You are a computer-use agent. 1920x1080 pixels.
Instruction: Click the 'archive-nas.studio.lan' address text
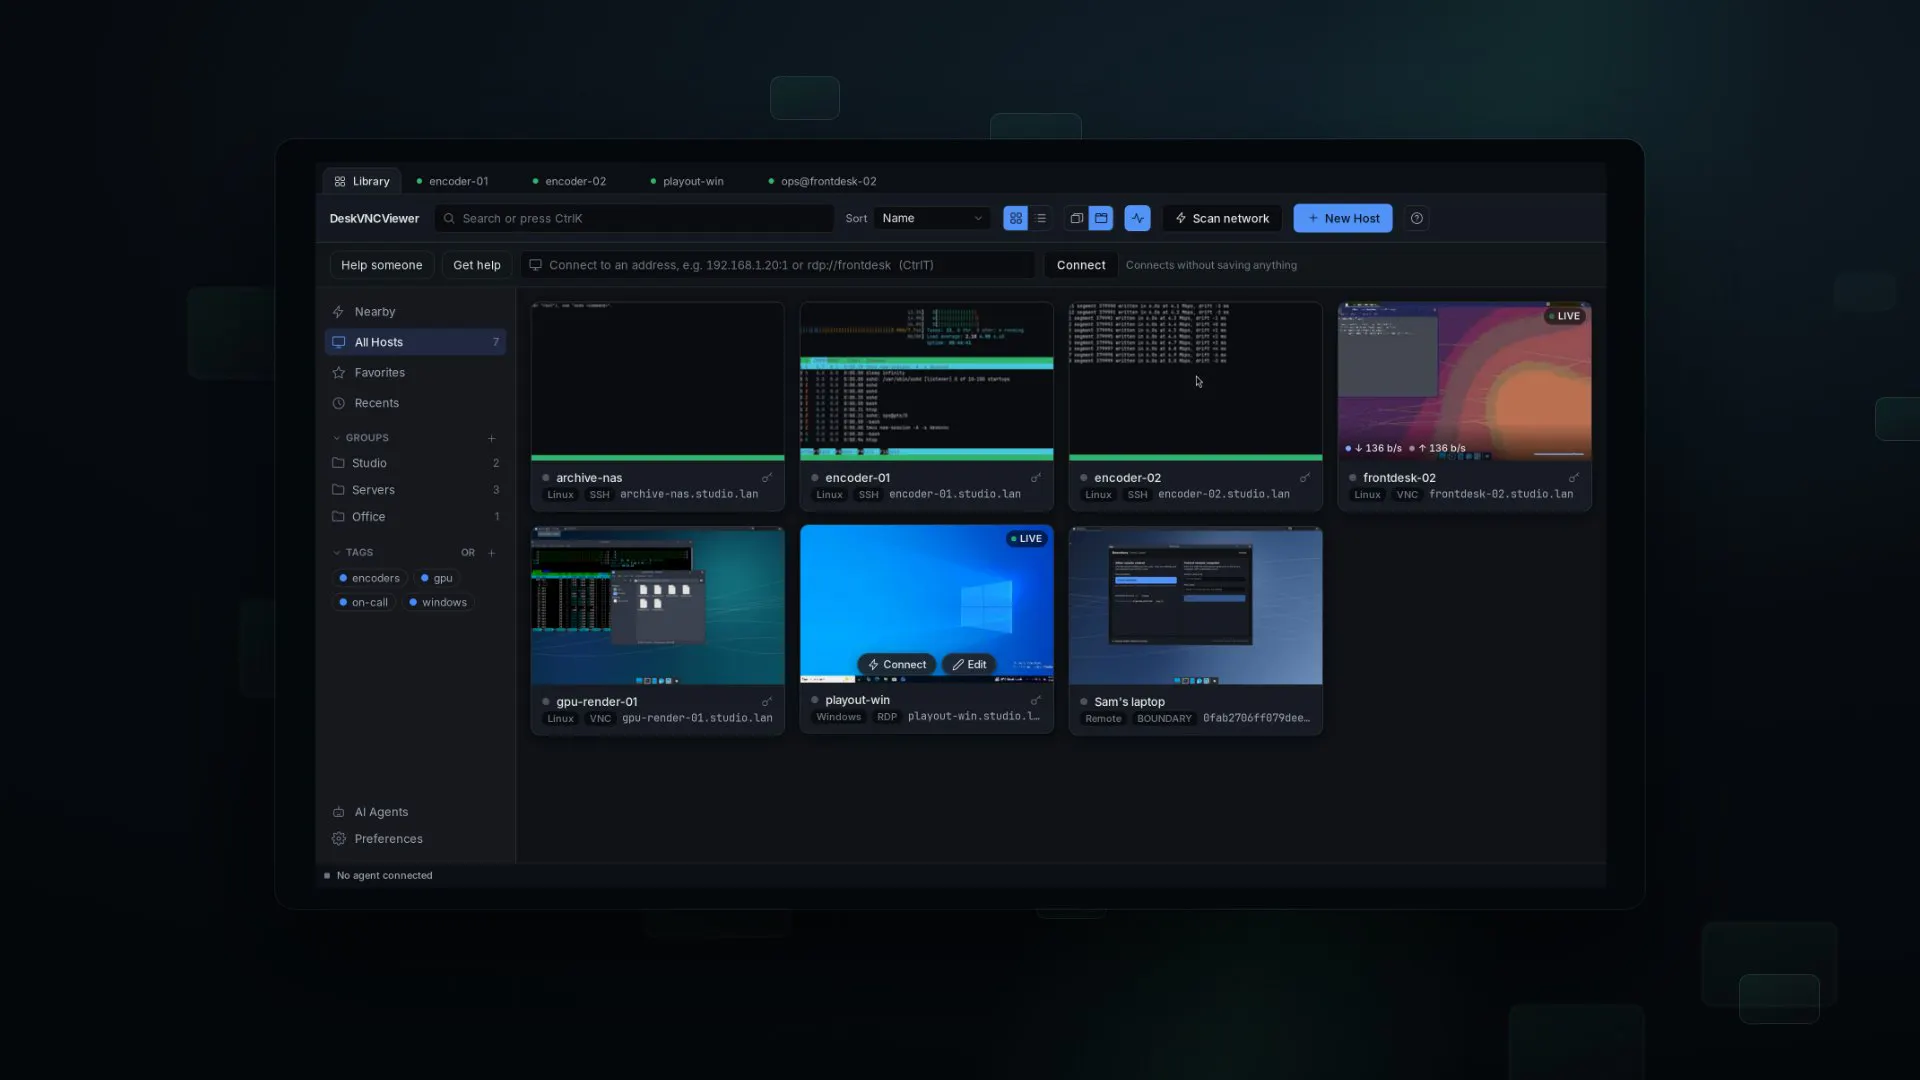pyautogui.click(x=689, y=495)
